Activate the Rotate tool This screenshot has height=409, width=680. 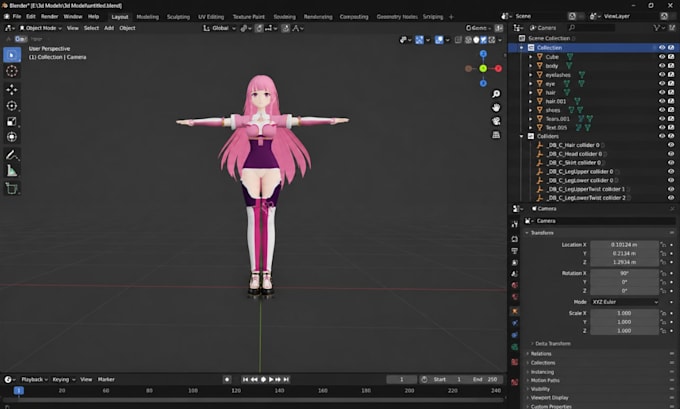point(12,105)
